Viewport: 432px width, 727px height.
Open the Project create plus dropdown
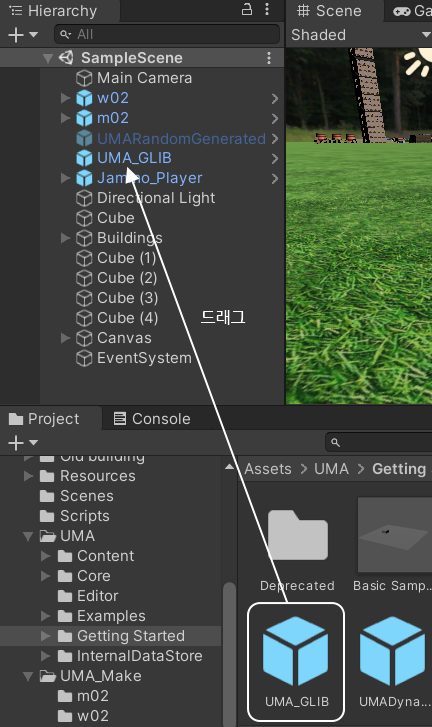[23, 443]
